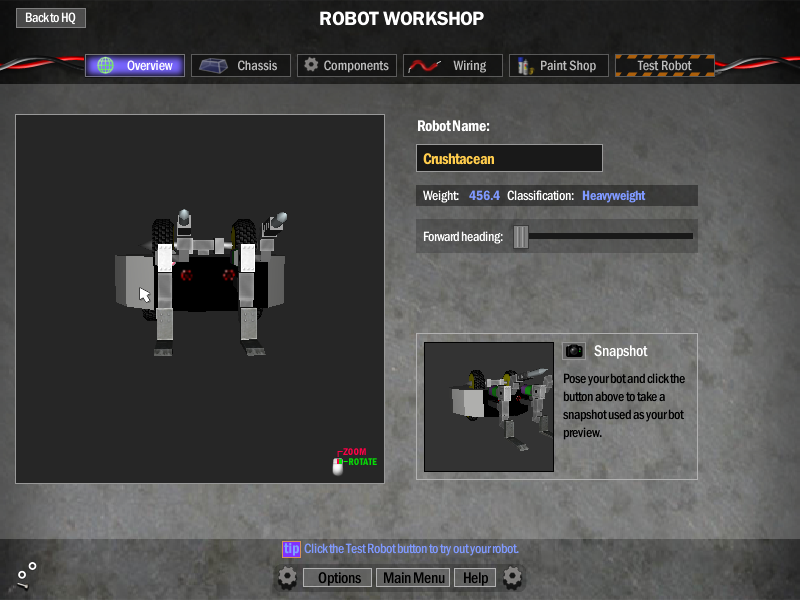This screenshot has width=800, height=600.
Task: Click the purple tip icon
Action: tap(291, 549)
